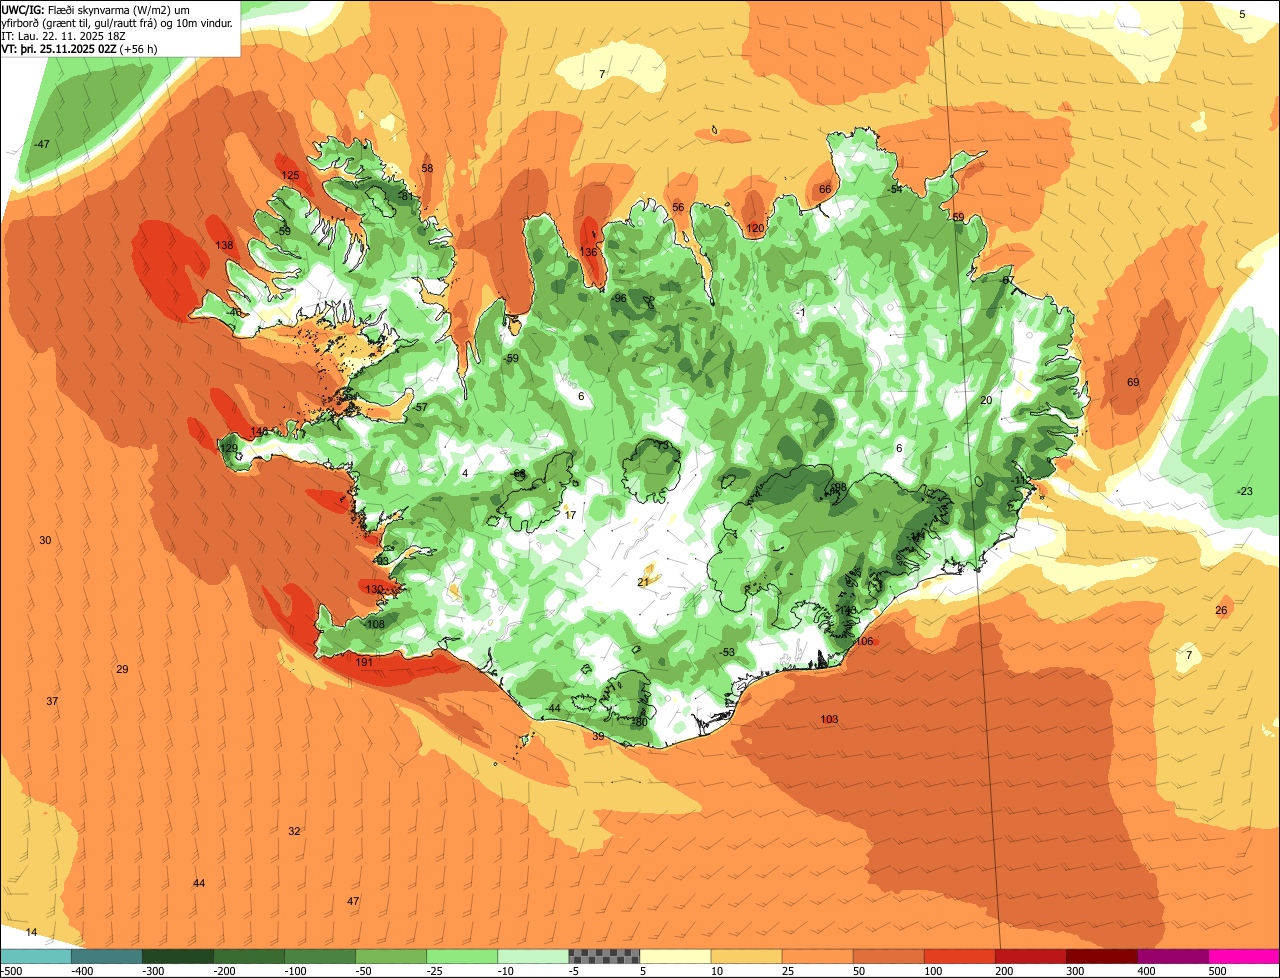Click the map value -57 in west Iceland
Screen dimensions: 1280x978
pos(420,408)
